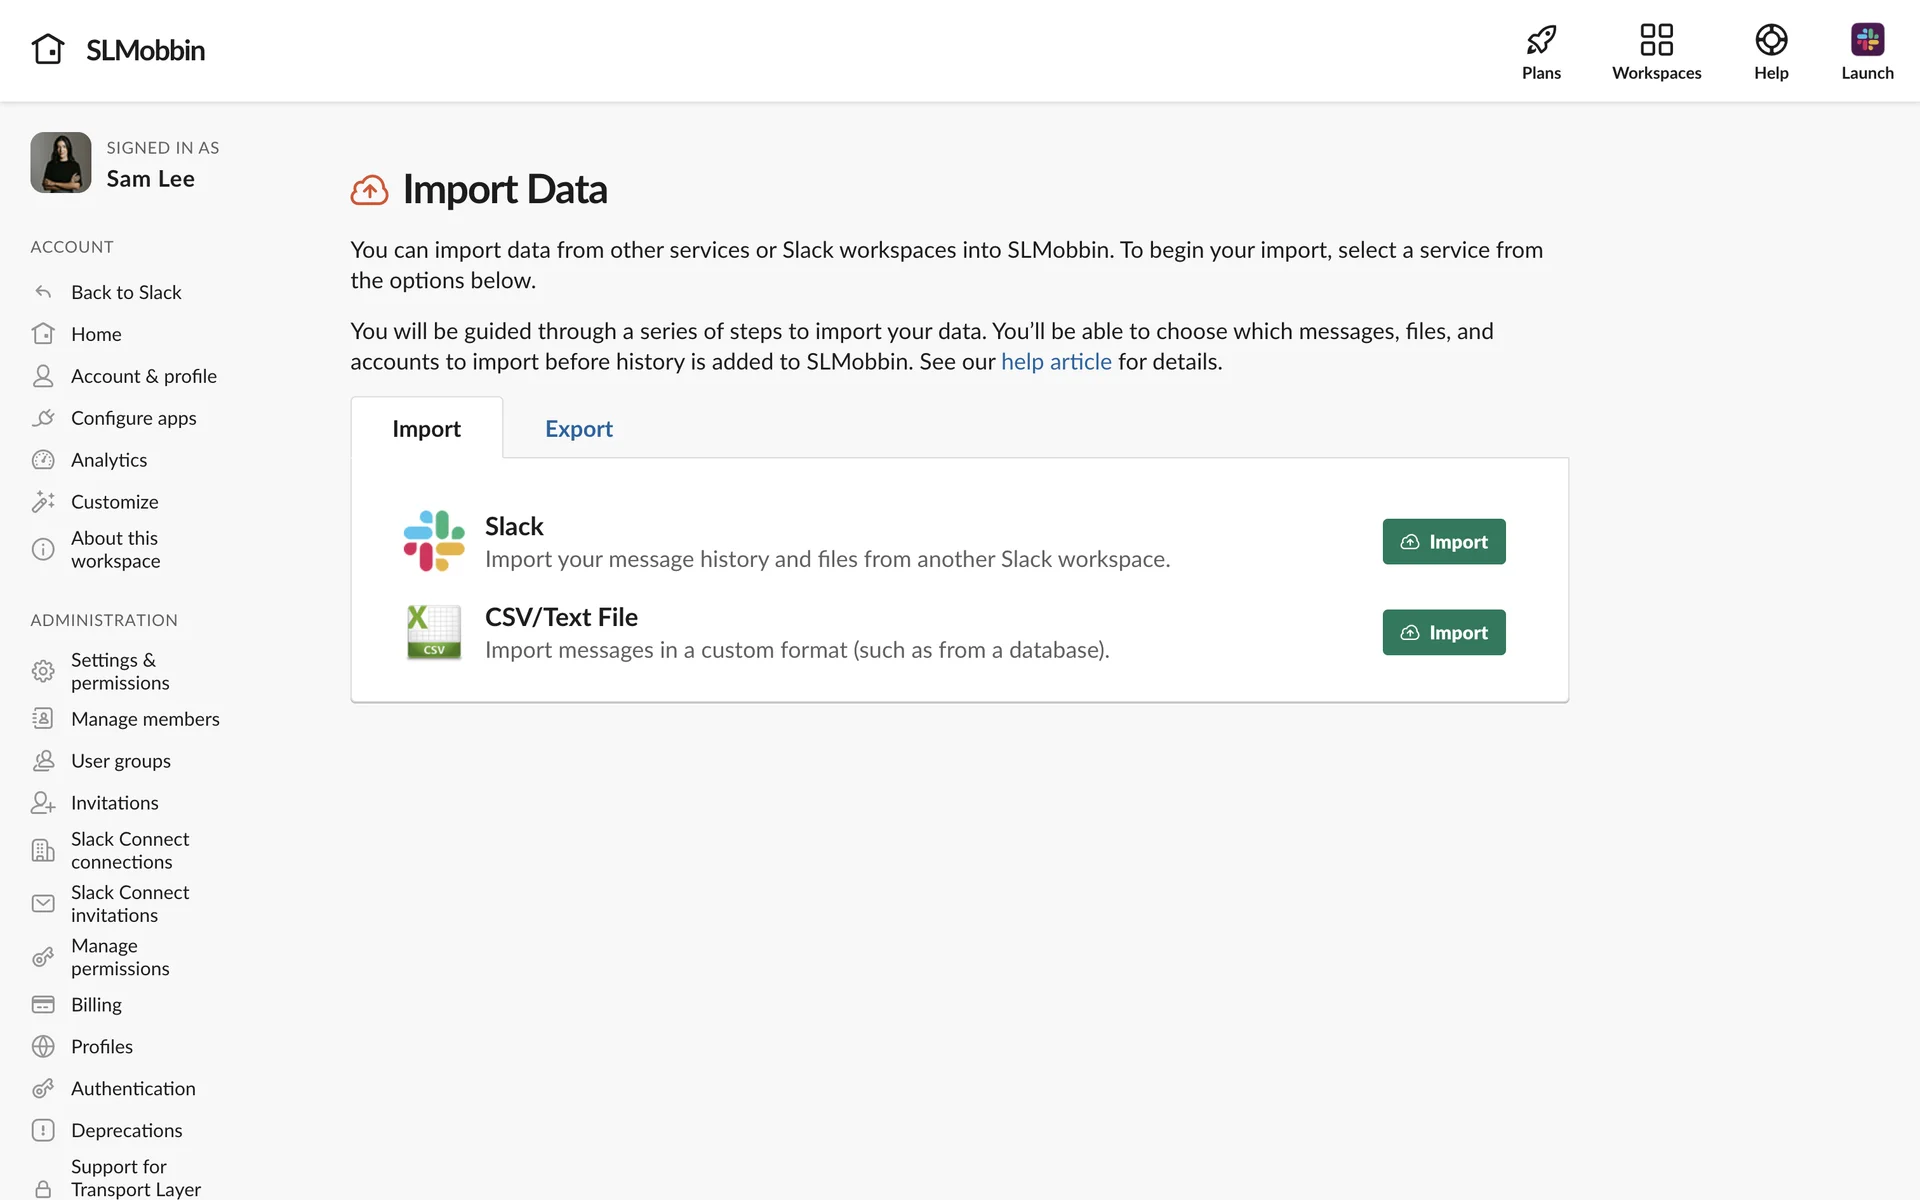
Task: Open Manage members in sidebar
Action: point(145,719)
